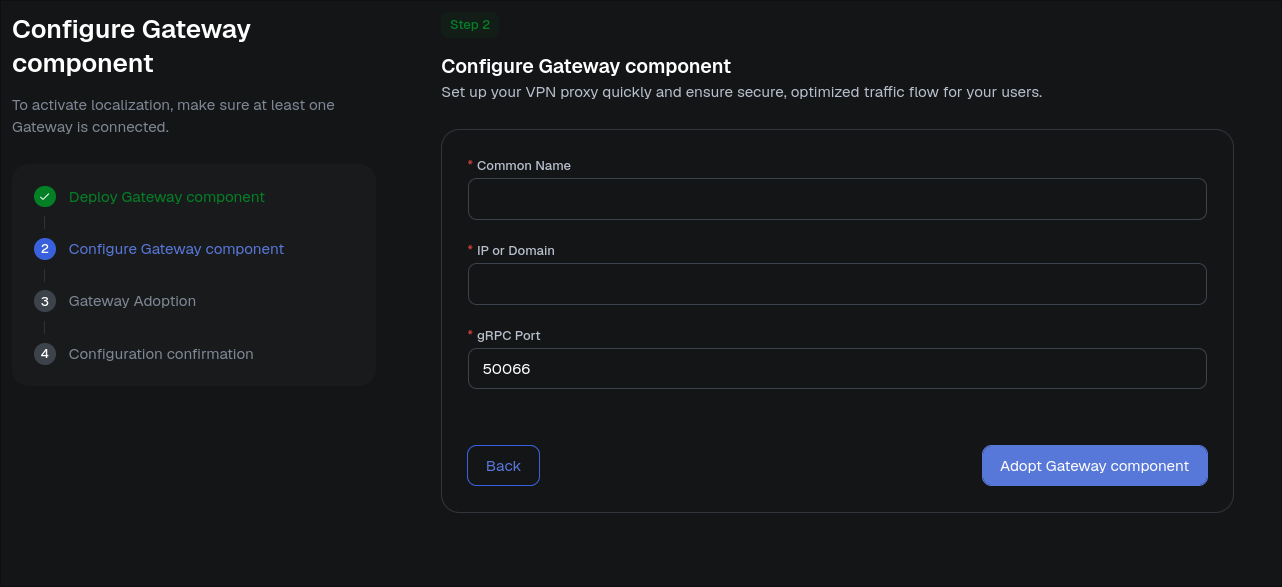This screenshot has width=1282, height=587.
Task: Click into the IP or Domain field
Action: (837, 284)
